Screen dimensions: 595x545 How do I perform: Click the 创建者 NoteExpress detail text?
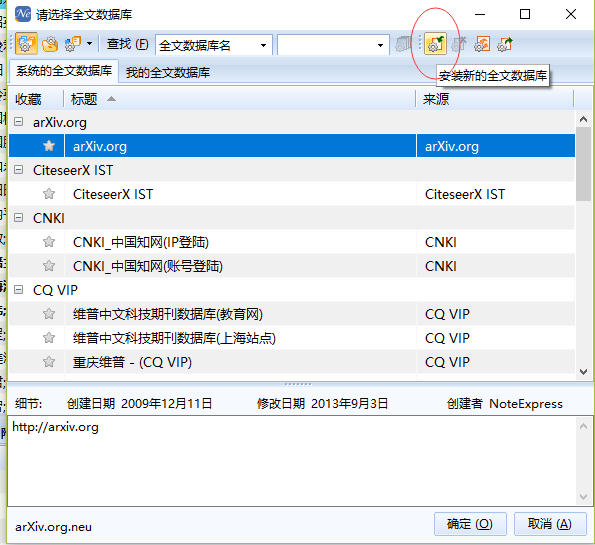[x=505, y=403]
